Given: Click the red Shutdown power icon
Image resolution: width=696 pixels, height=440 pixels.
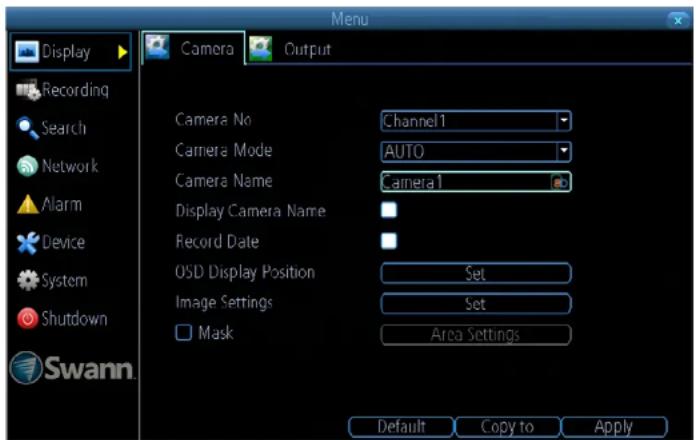Looking at the screenshot, I should click(x=28, y=319).
